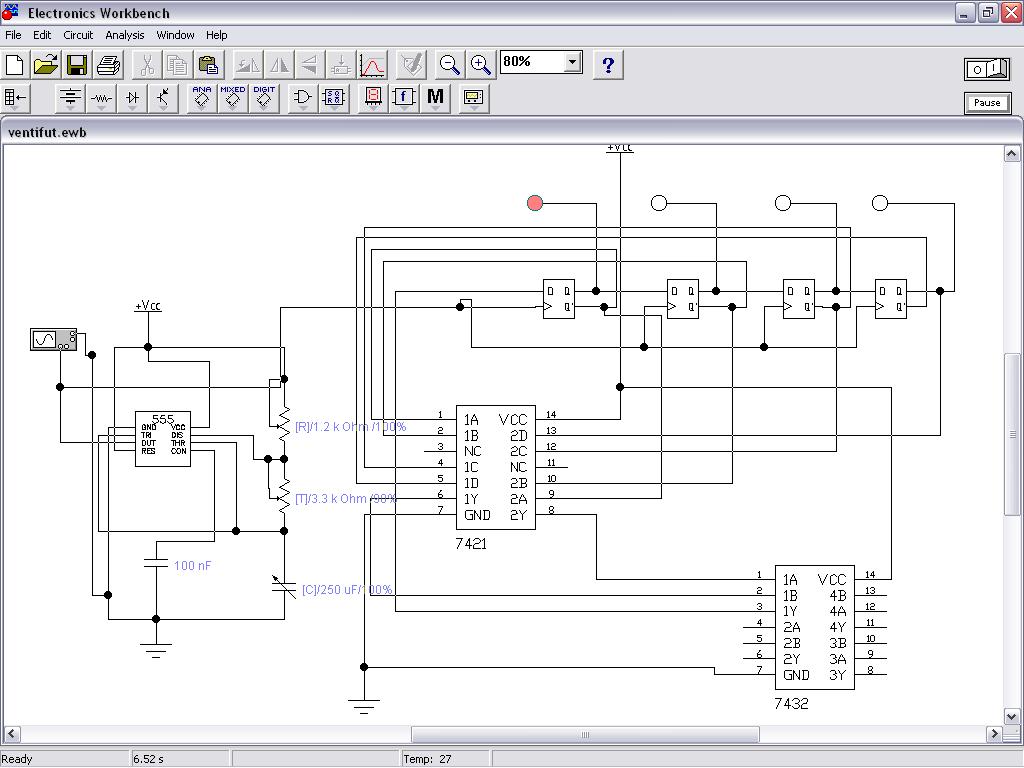Open the Indicators parts bin

click(373, 98)
